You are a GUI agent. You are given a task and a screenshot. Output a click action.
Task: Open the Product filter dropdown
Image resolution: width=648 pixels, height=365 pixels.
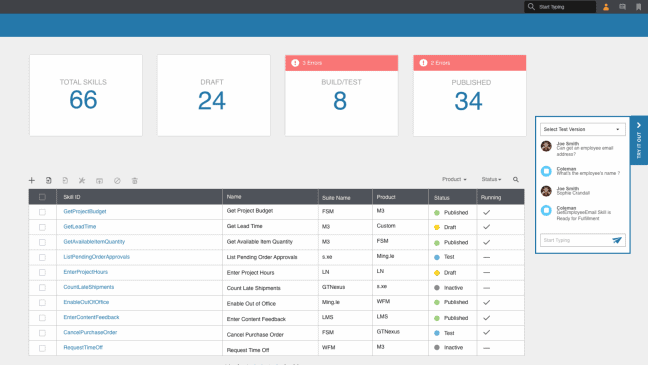tap(454, 179)
